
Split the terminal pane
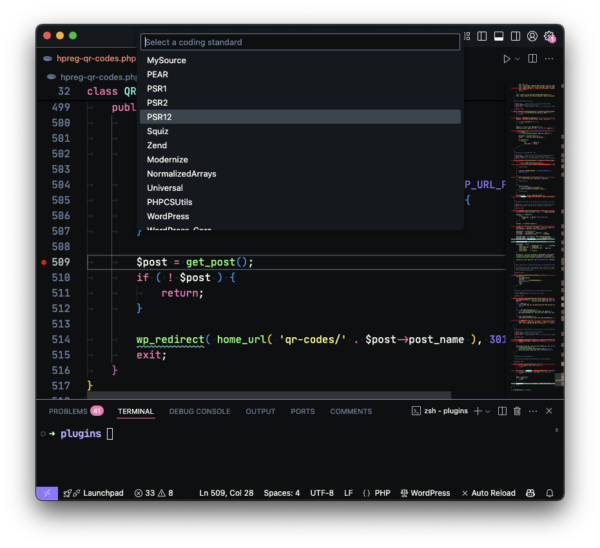502,411
